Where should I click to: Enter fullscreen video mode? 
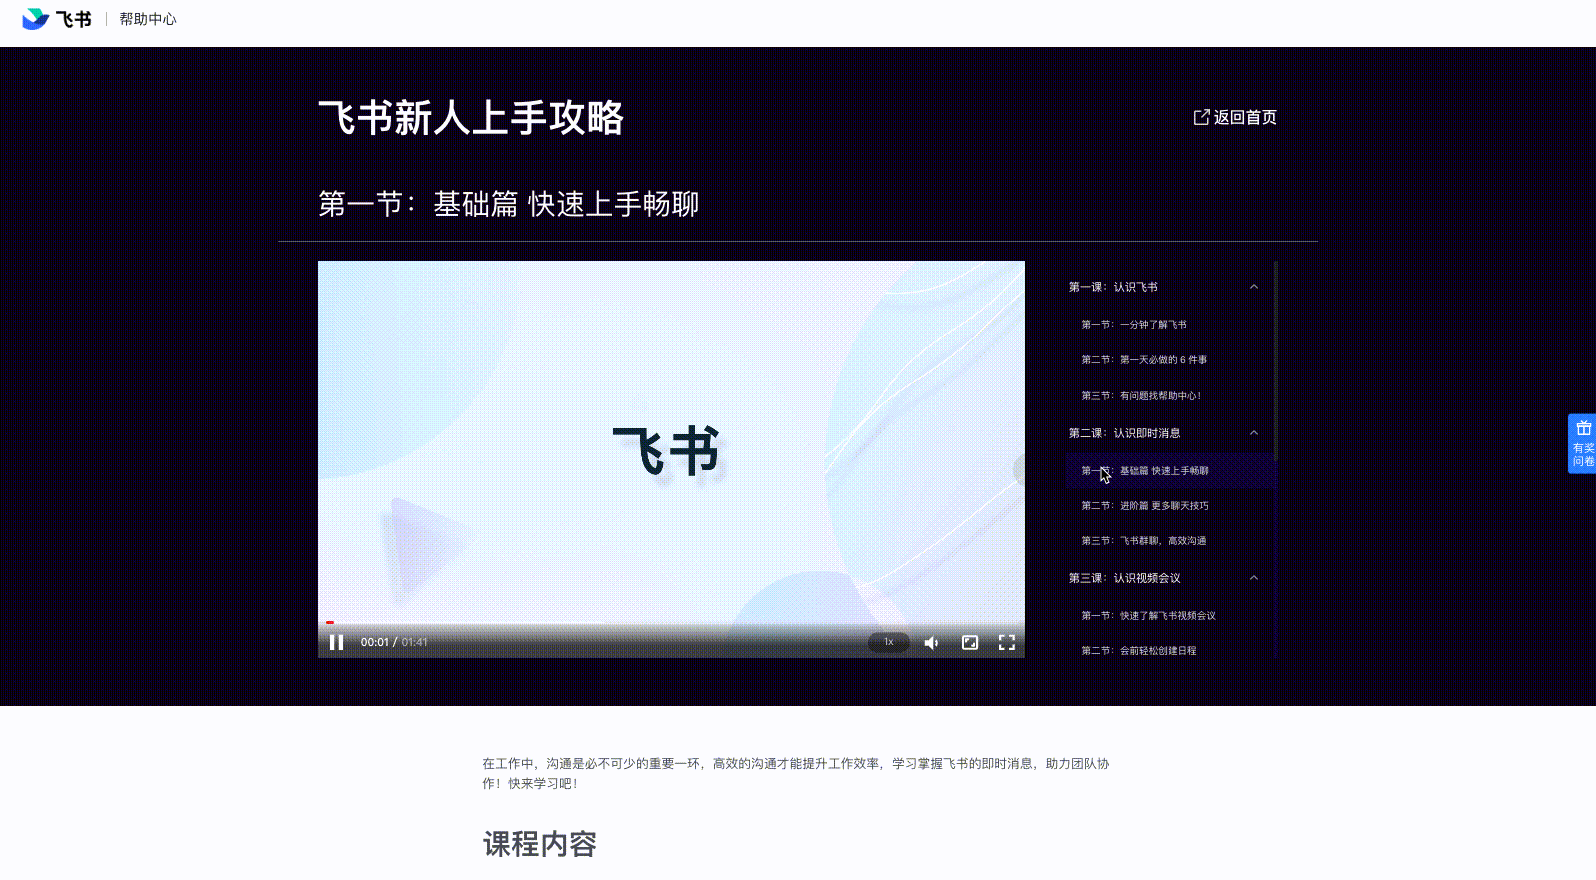click(1007, 643)
